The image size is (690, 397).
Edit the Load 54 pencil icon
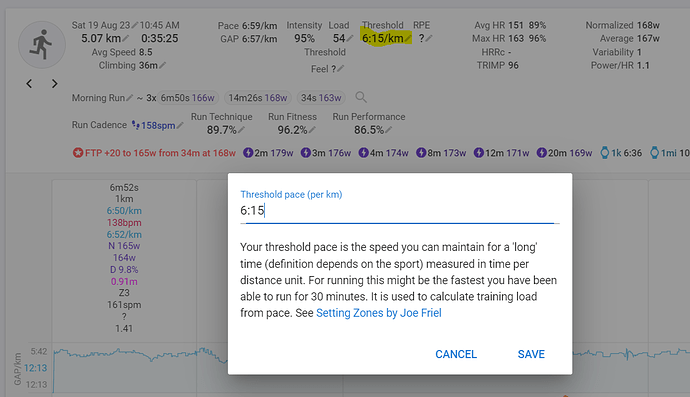[350, 38]
